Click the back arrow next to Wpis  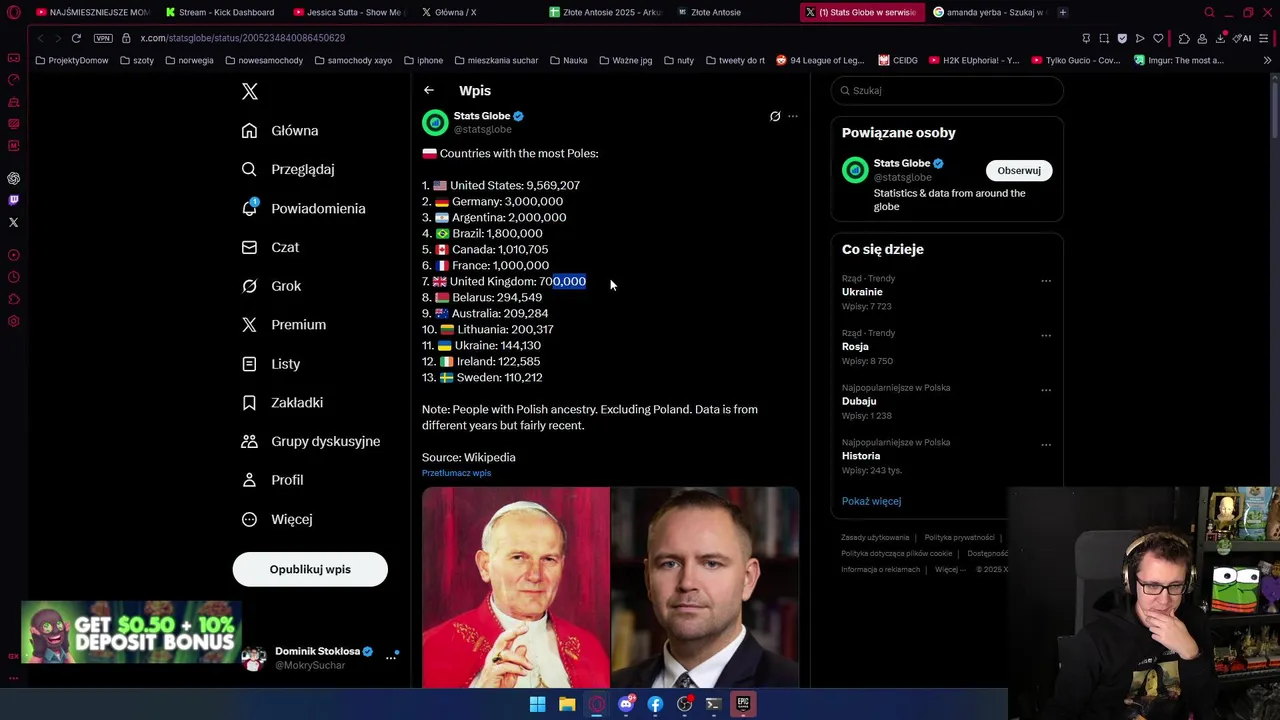pos(429,90)
